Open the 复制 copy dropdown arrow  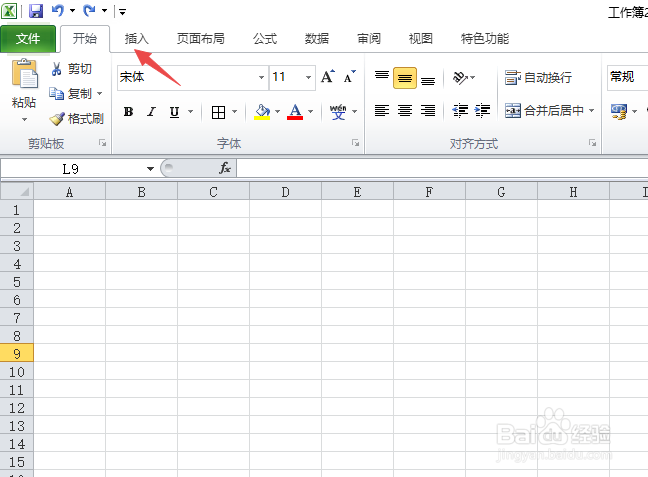tap(100, 93)
